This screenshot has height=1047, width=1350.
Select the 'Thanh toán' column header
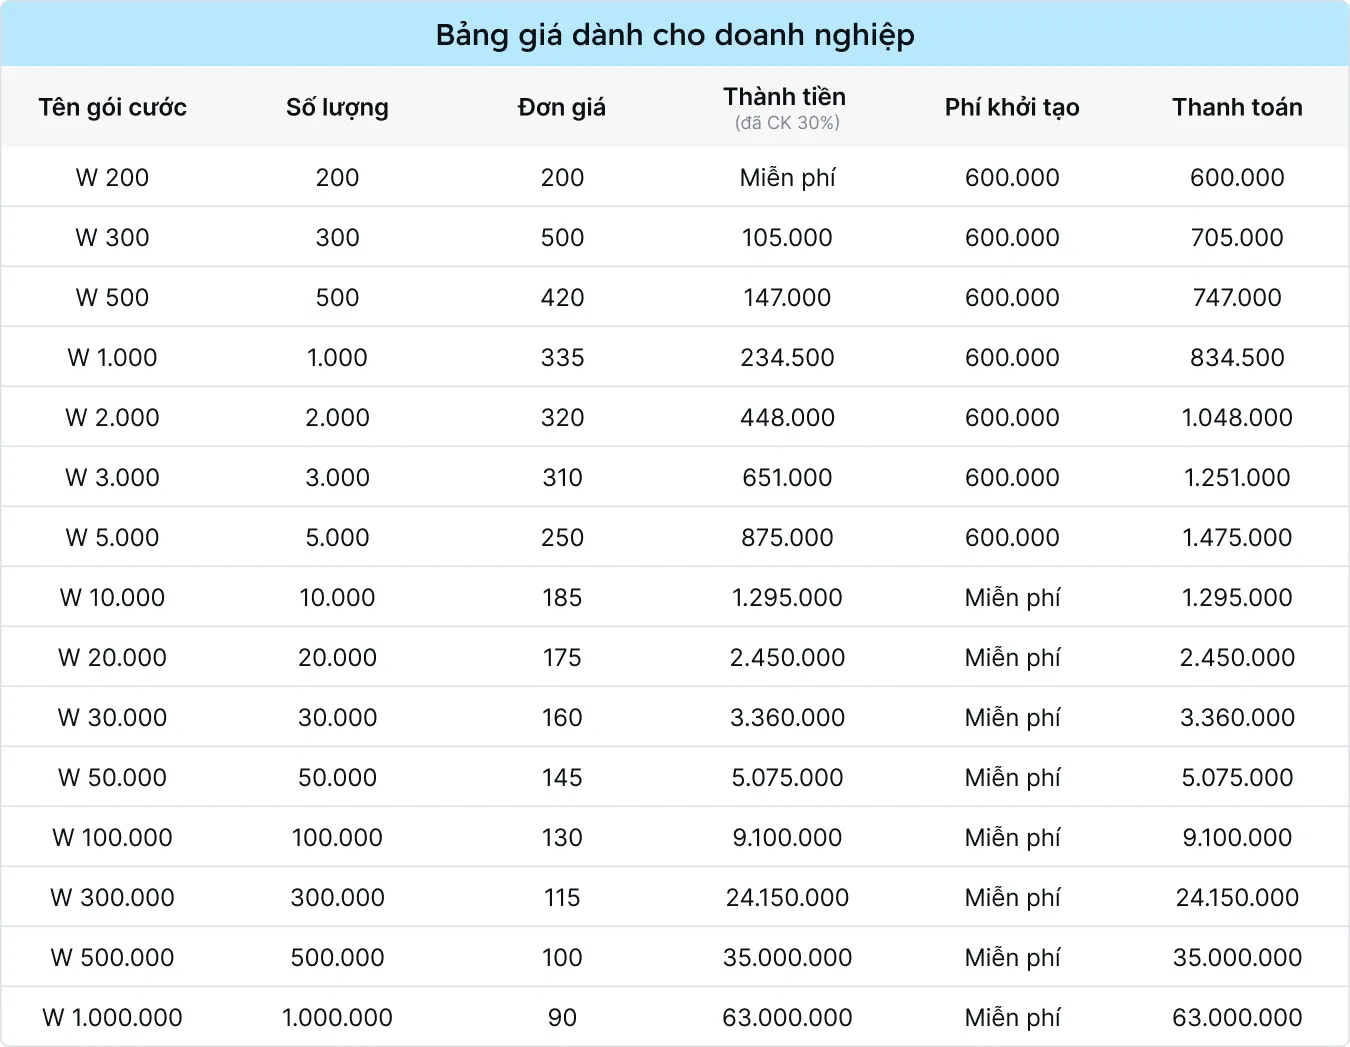tap(1237, 107)
